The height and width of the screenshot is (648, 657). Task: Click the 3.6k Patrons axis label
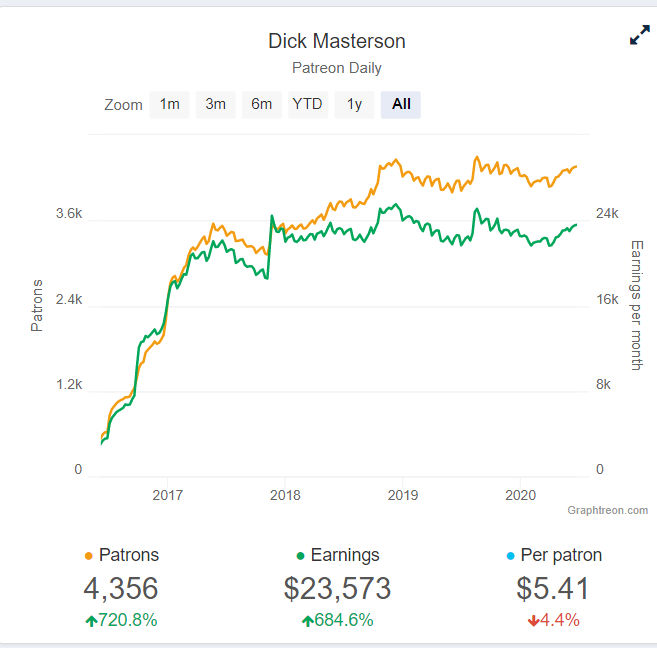click(x=69, y=214)
